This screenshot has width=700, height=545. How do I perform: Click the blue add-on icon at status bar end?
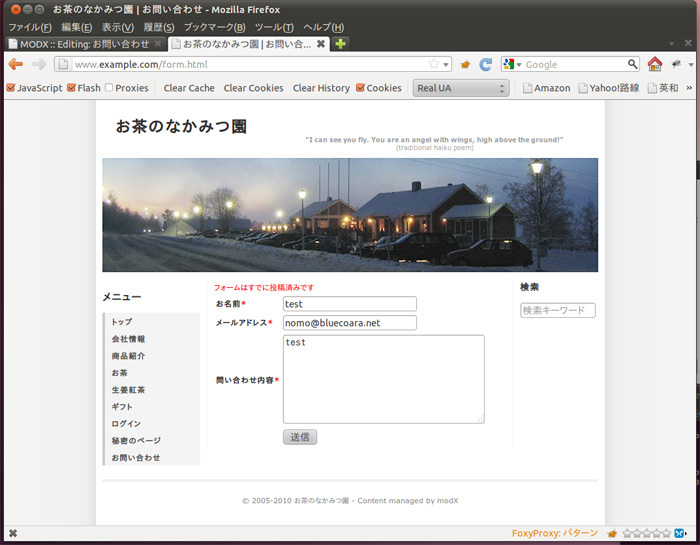coord(679,533)
